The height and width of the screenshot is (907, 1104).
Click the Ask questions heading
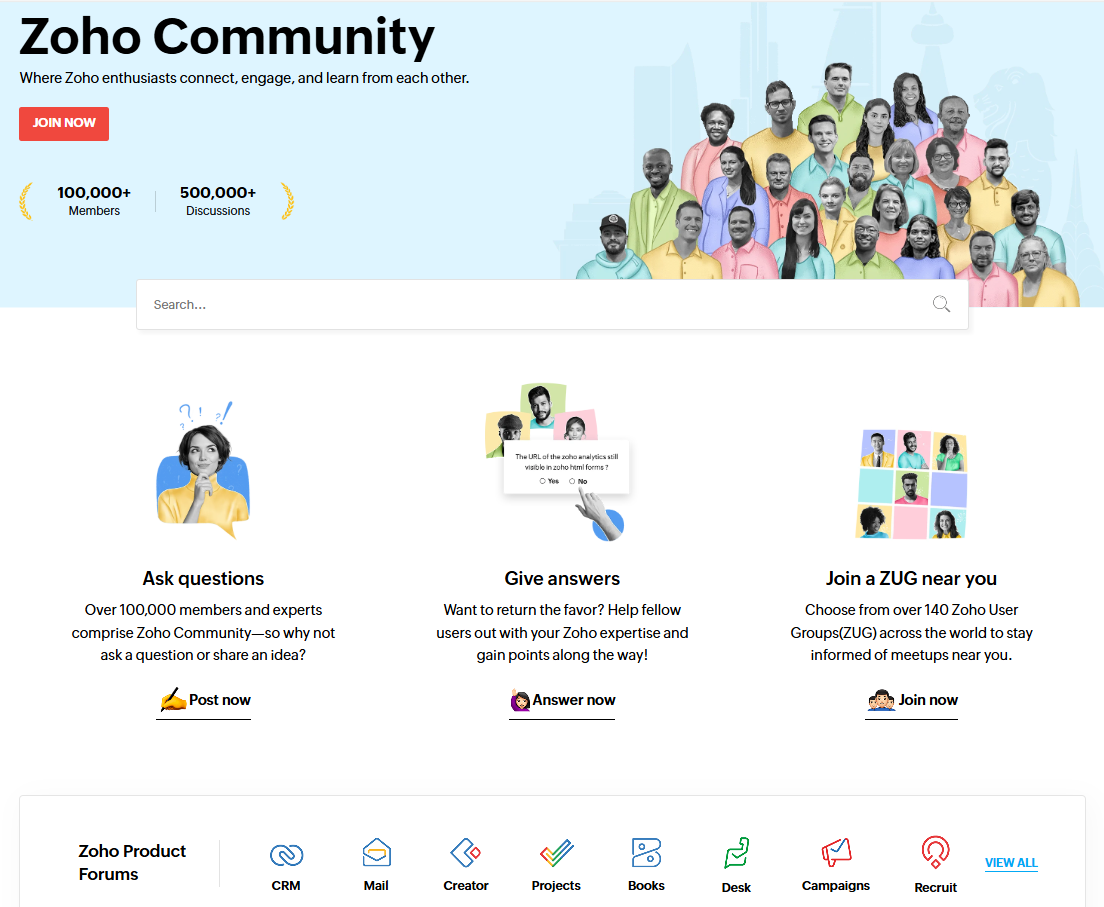(x=203, y=578)
